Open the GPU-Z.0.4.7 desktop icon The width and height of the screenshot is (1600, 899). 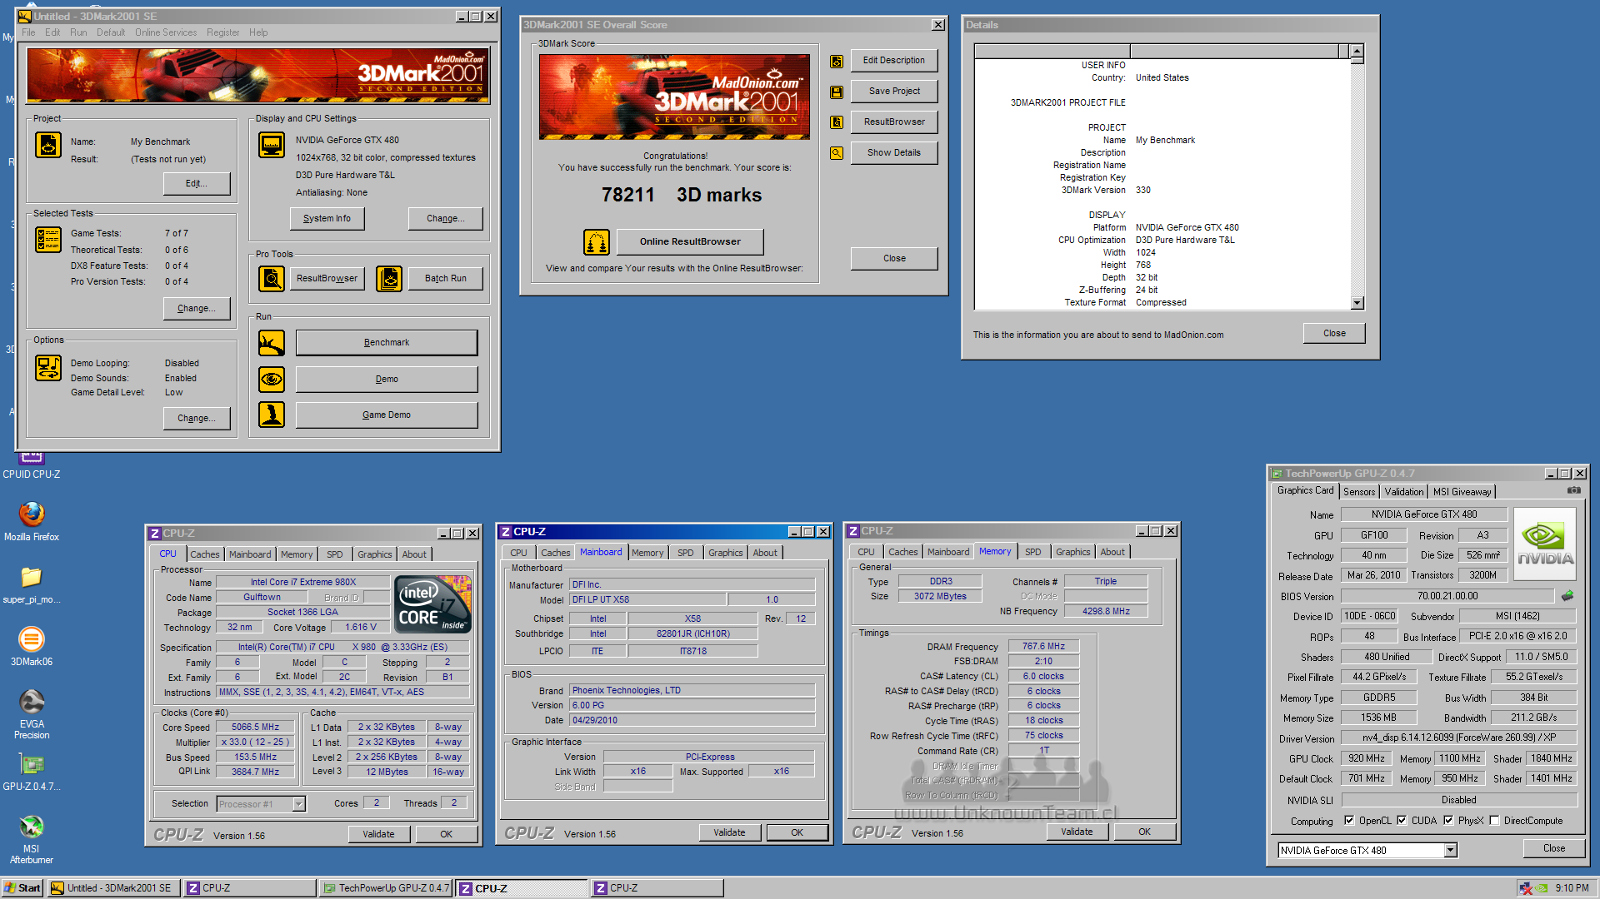tap(32, 765)
